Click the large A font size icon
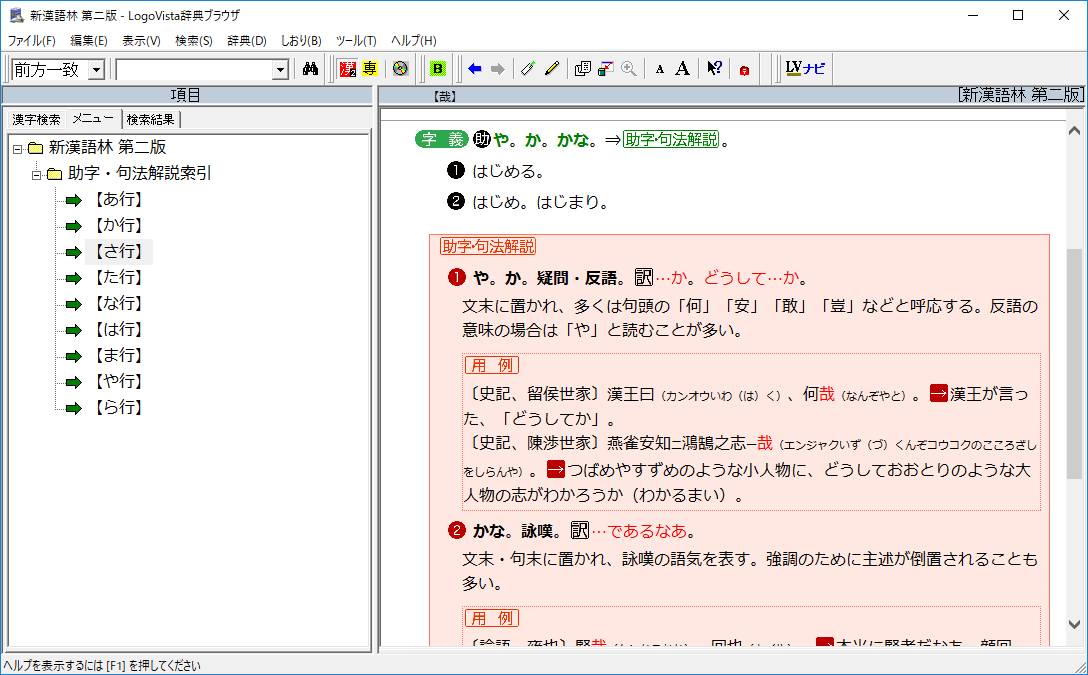Screen dimensions: 1088x675 click(x=682, y=69)
